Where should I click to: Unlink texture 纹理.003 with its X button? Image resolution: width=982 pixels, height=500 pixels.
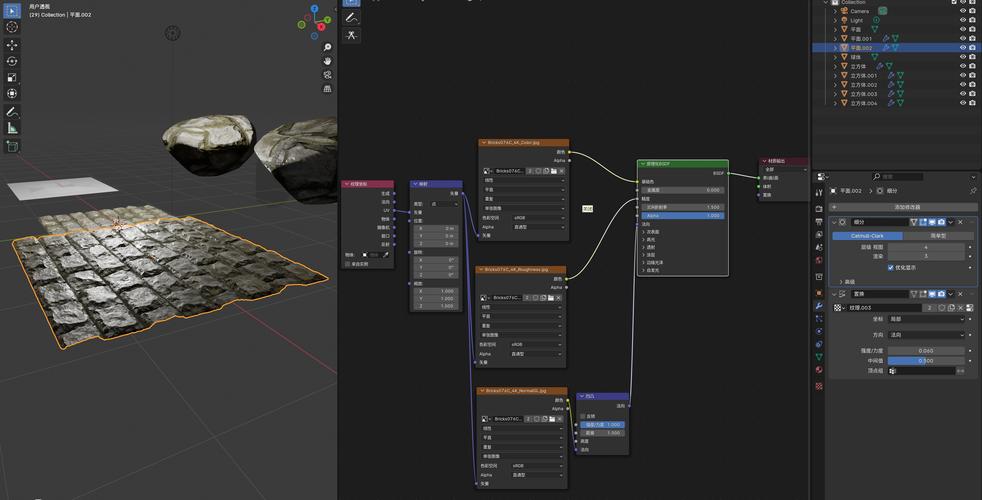(x=961, y=308)
